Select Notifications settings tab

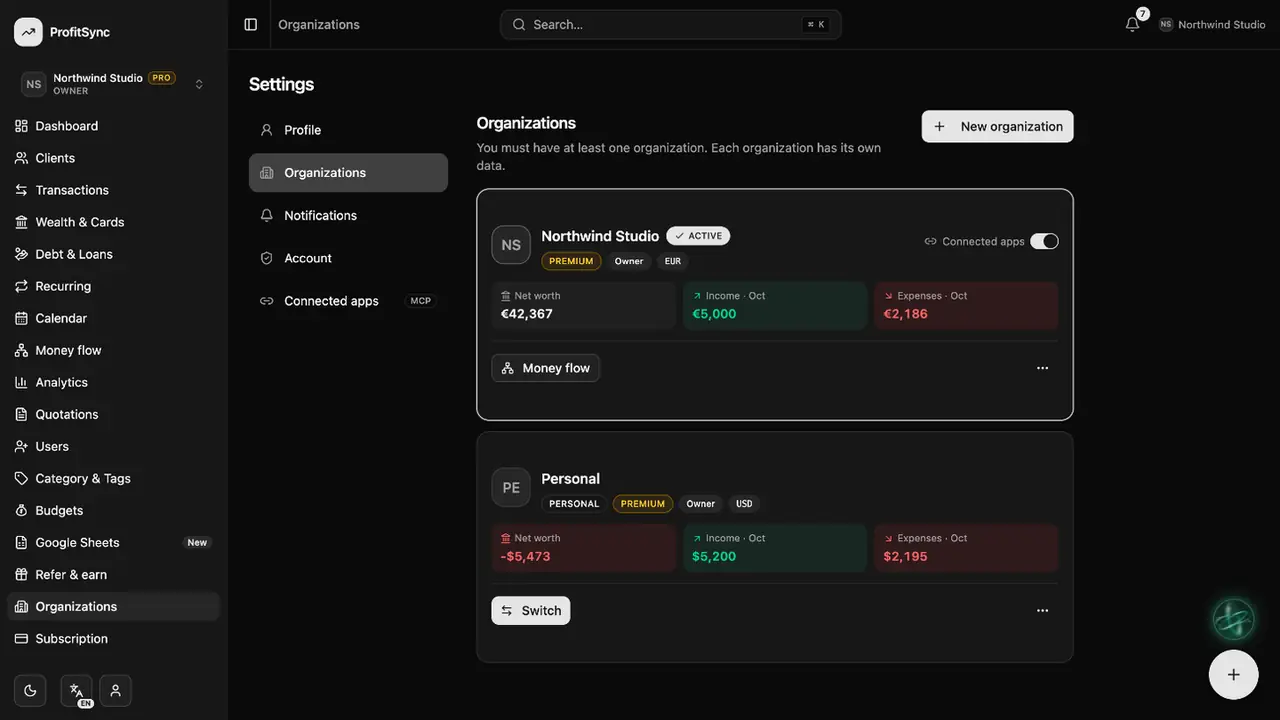click(348, 215)
